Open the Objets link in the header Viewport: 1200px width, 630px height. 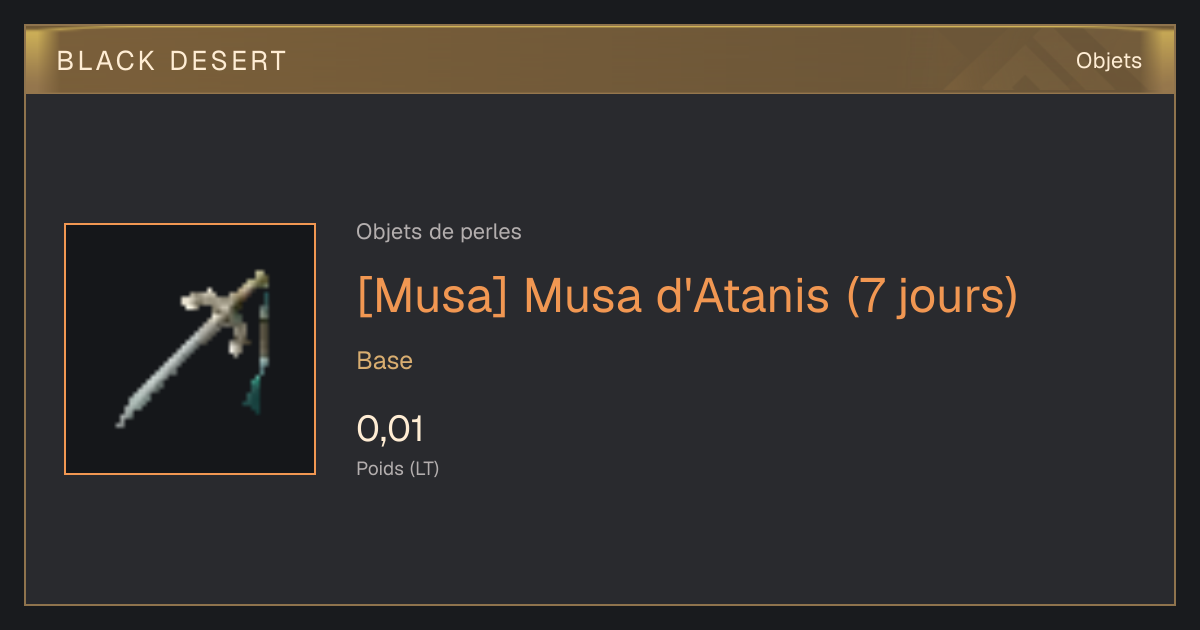coord(1108,61)
